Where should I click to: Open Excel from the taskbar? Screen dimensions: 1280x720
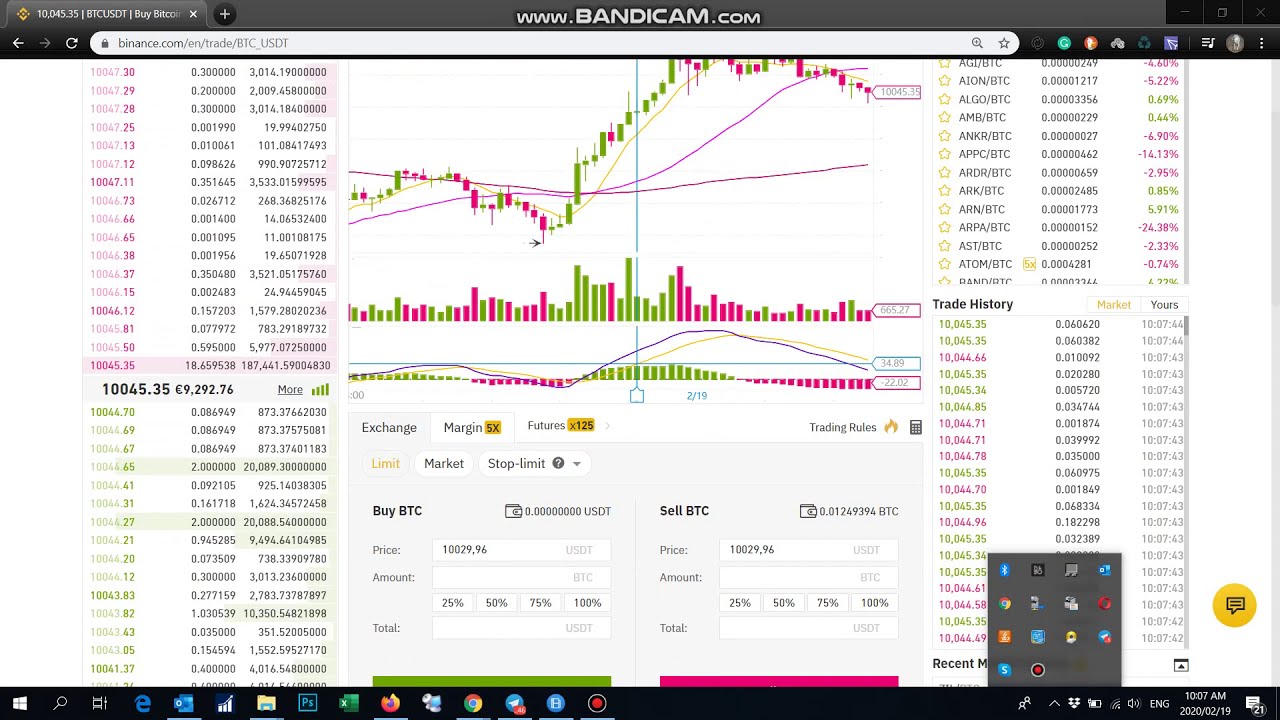348,703
